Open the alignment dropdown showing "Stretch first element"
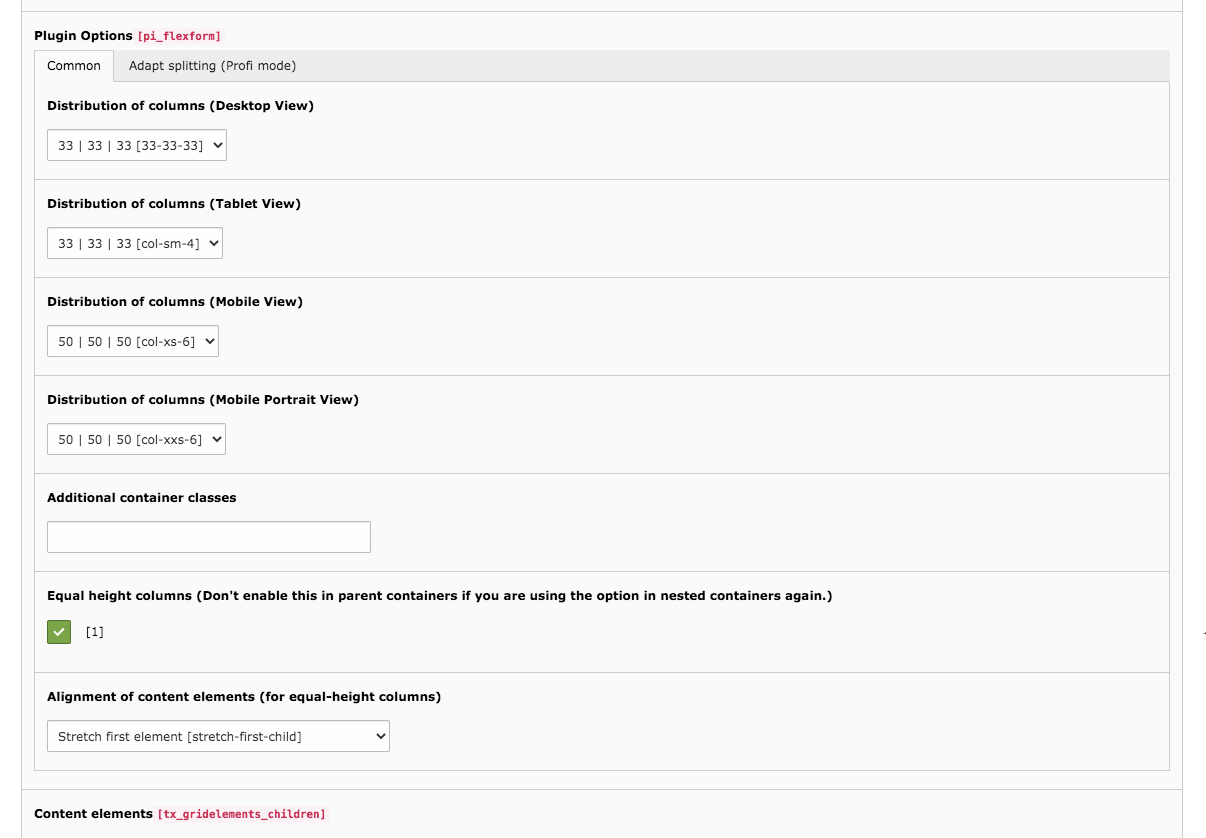Screen dimensions: 1206x838 218,735
